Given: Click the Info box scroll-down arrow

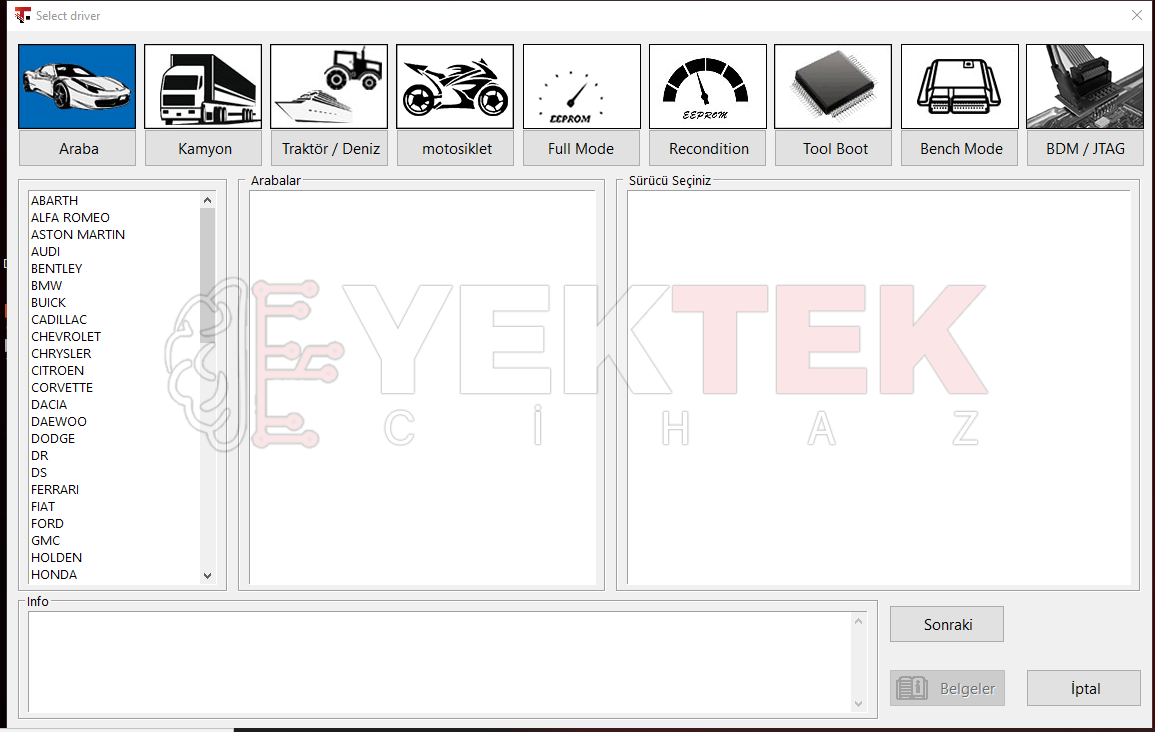Looking at the screenshot, I should (858, 704).
